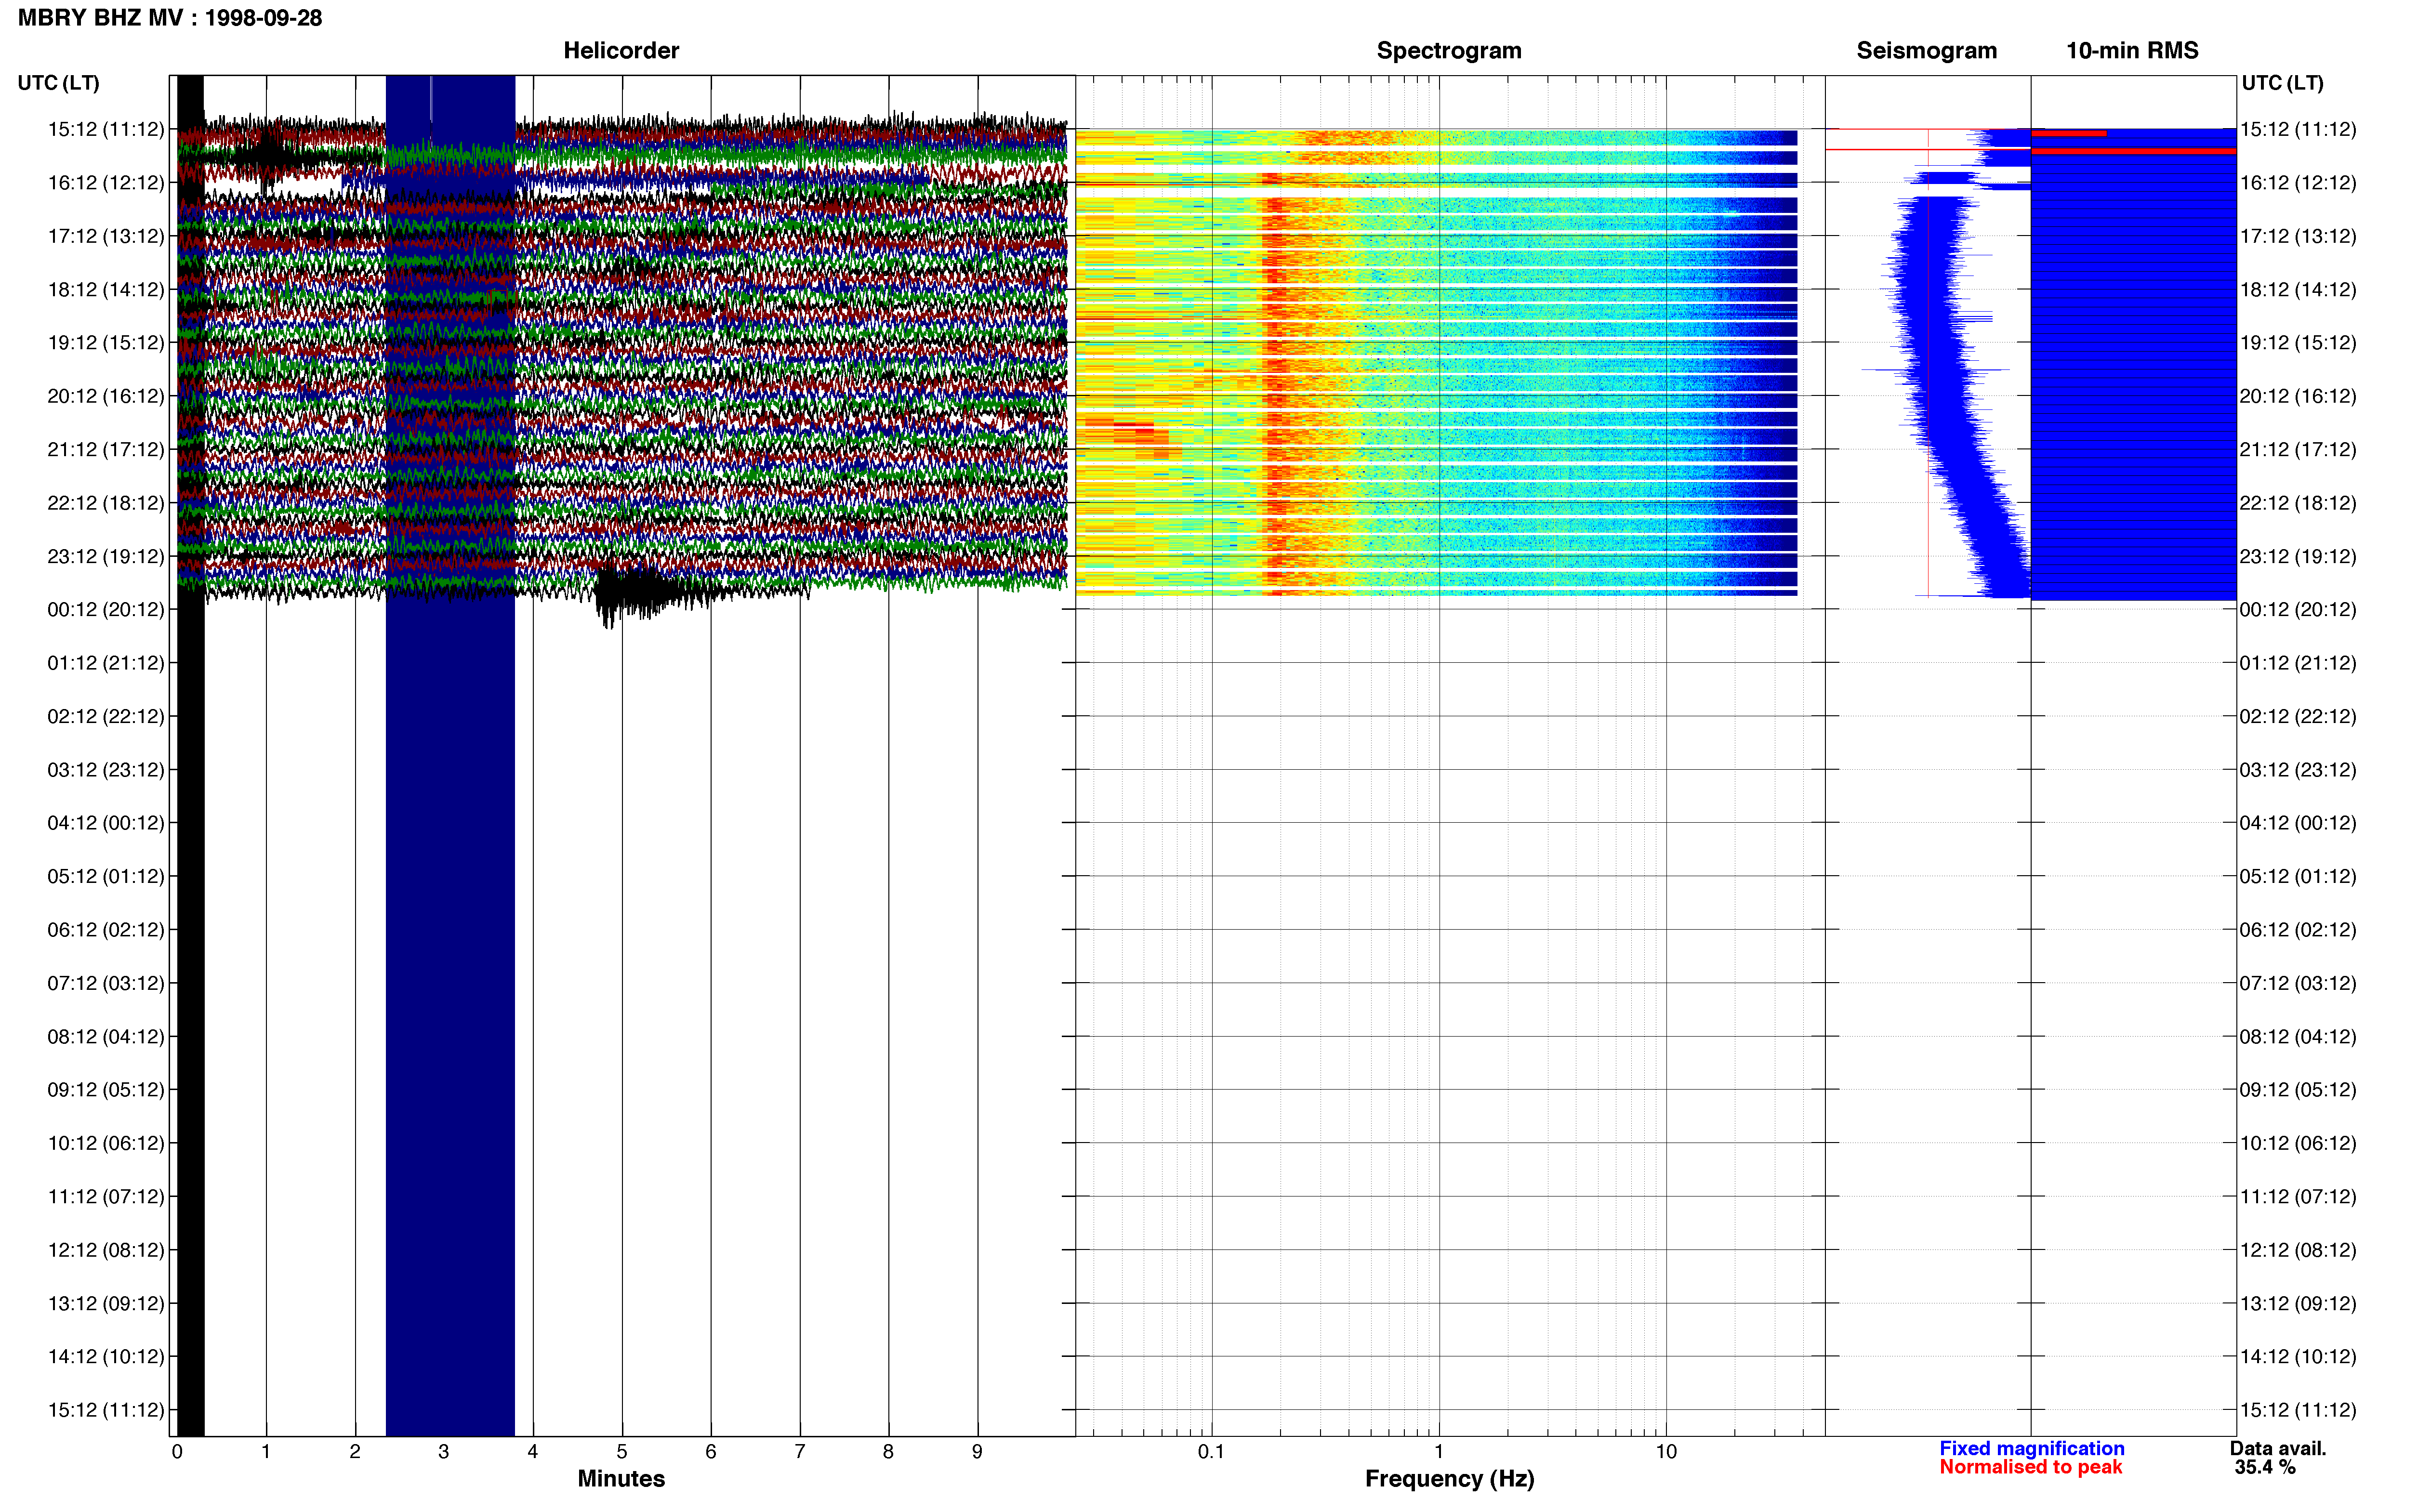Screen dimensions: 2418x1512
Task: Click the right-axis '09:12 (05:12)' time label
Action: [x=2298, y=1089]
